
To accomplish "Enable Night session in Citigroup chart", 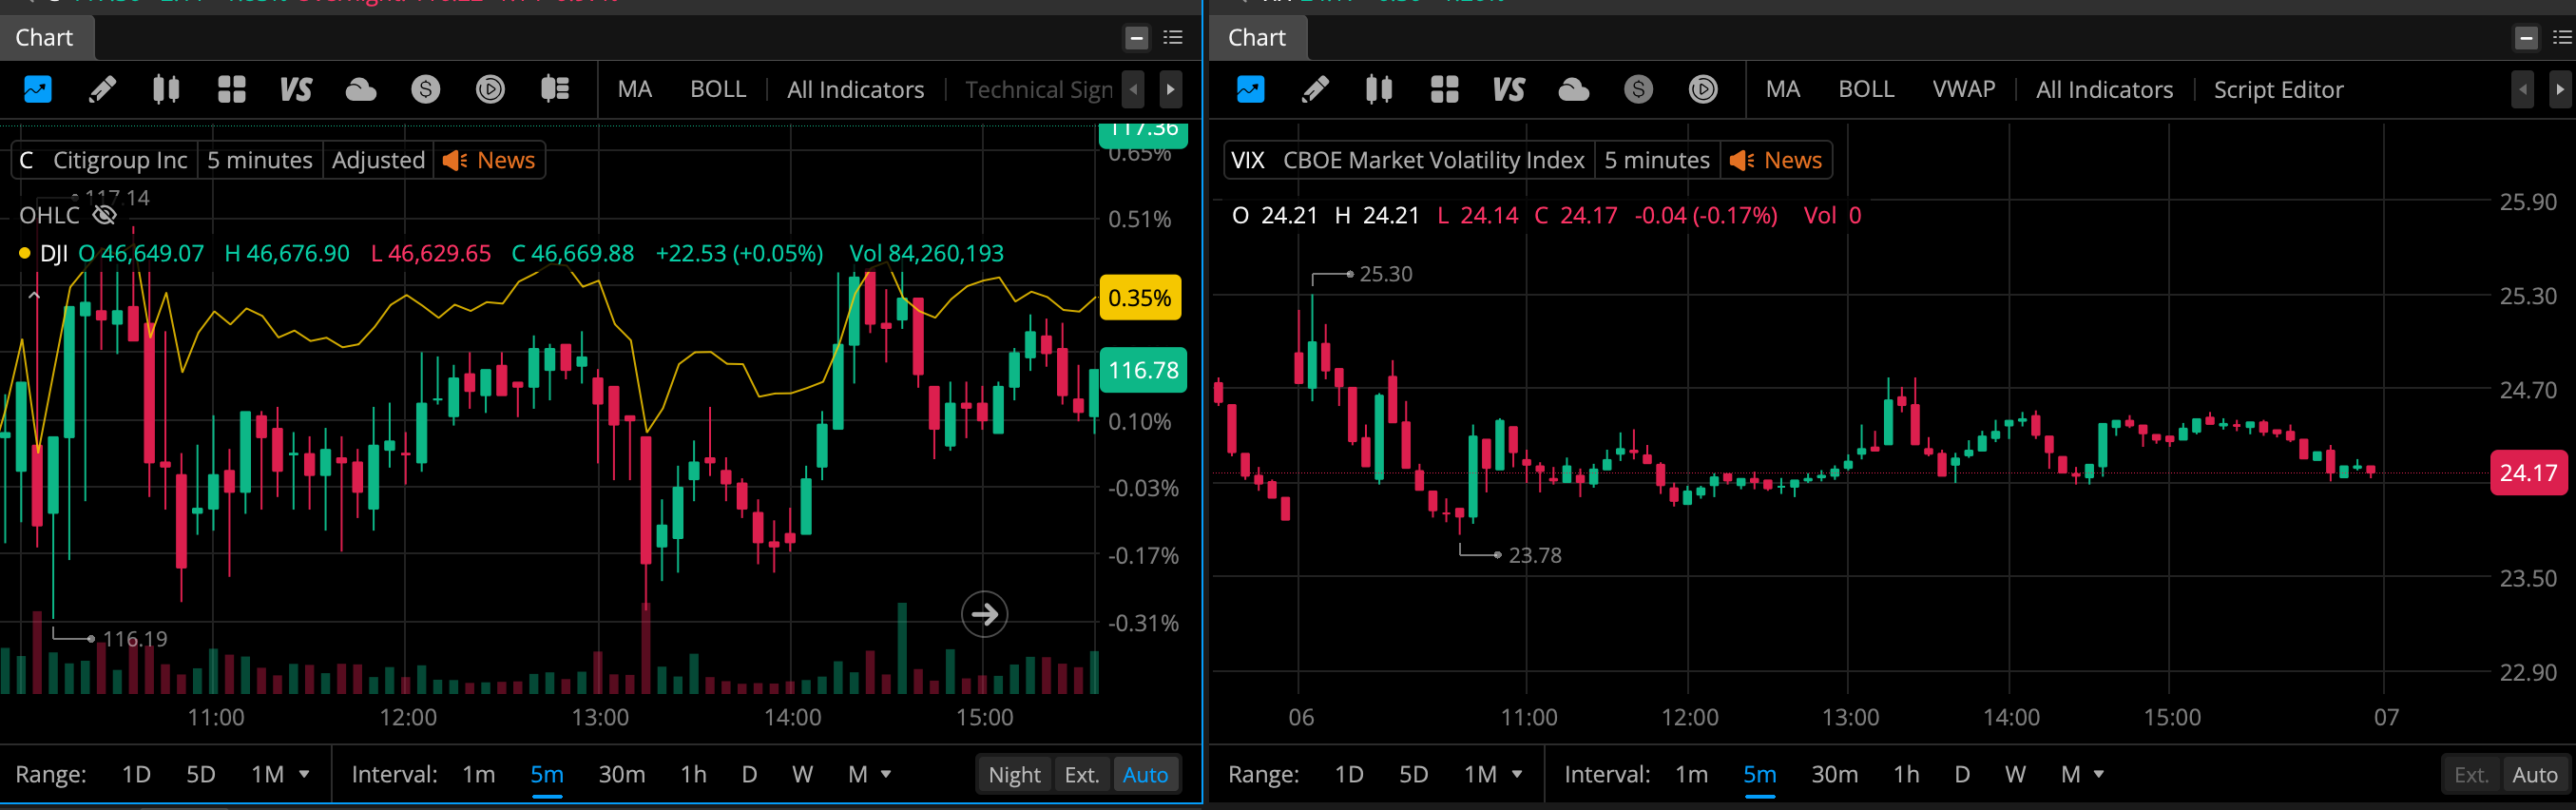I will [1014, 775].
